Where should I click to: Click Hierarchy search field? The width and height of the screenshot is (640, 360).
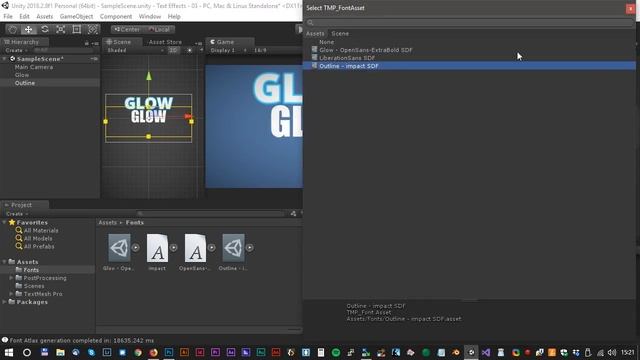point(65,50)
